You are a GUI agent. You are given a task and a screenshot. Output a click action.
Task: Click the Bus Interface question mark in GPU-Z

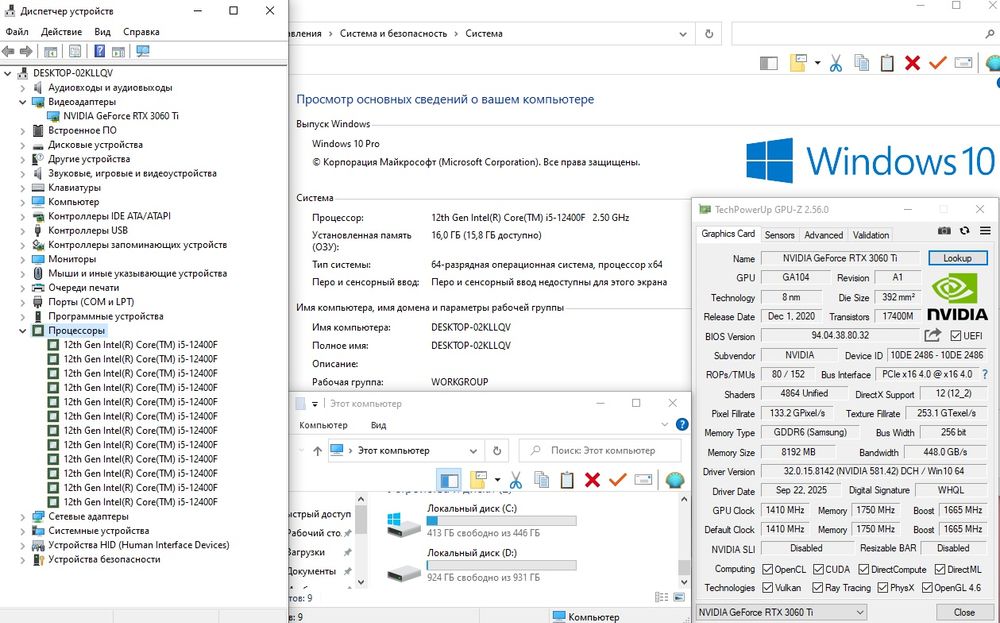[985, 374]
